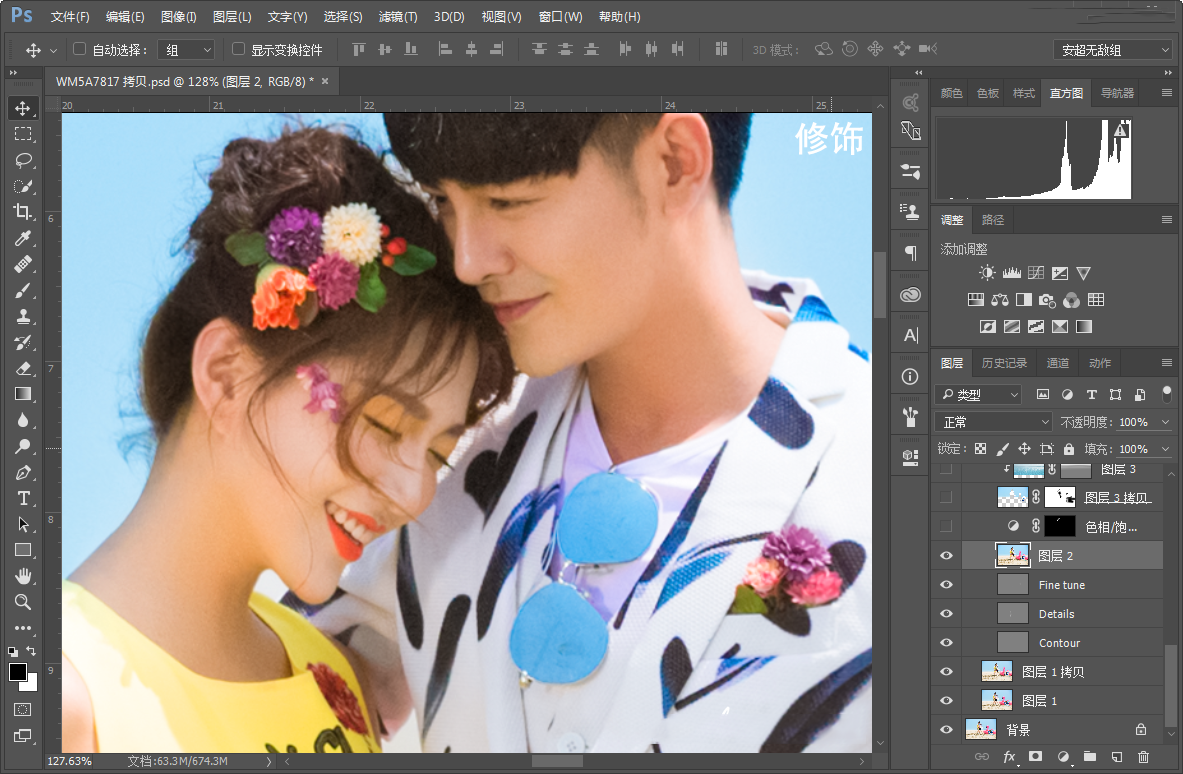Click the 127.63% zoom level field
Viewport: 1183px width, 774px height.
tap(70, 761)
